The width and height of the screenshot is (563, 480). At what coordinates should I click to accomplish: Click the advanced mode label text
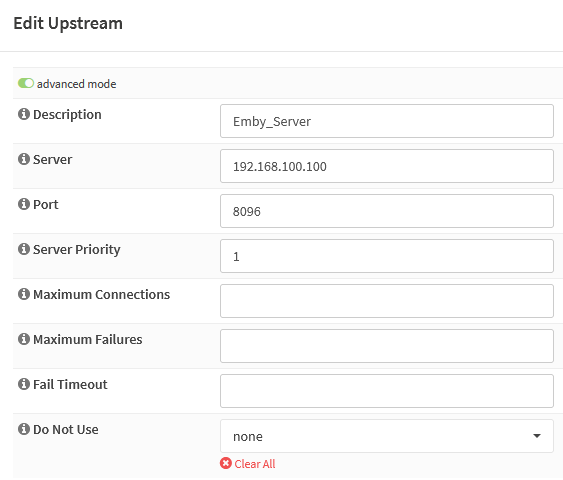point(76,84)
